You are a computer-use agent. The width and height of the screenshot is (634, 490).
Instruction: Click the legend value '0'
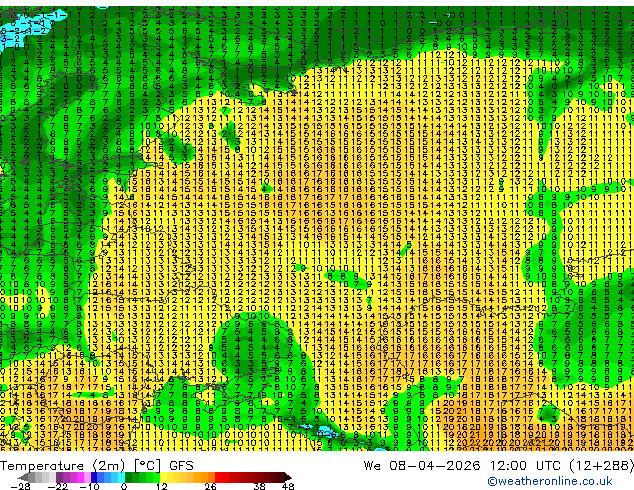[x=124, y=486]
